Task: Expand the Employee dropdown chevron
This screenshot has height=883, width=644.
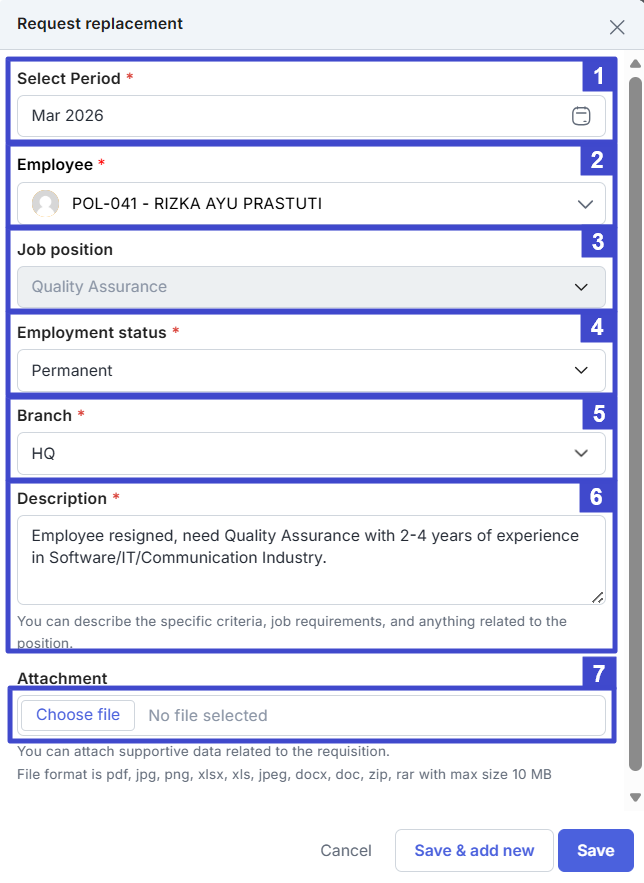Action: coord(585,204)
